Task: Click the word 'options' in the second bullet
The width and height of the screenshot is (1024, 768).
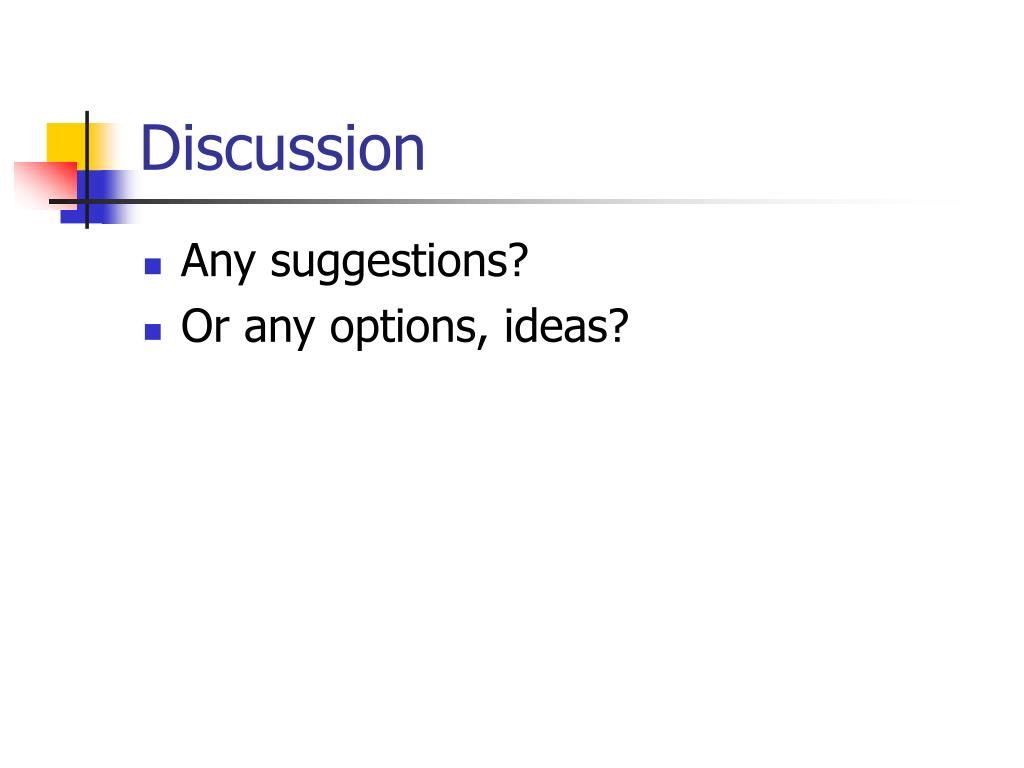Action: (x=405, y=328)
